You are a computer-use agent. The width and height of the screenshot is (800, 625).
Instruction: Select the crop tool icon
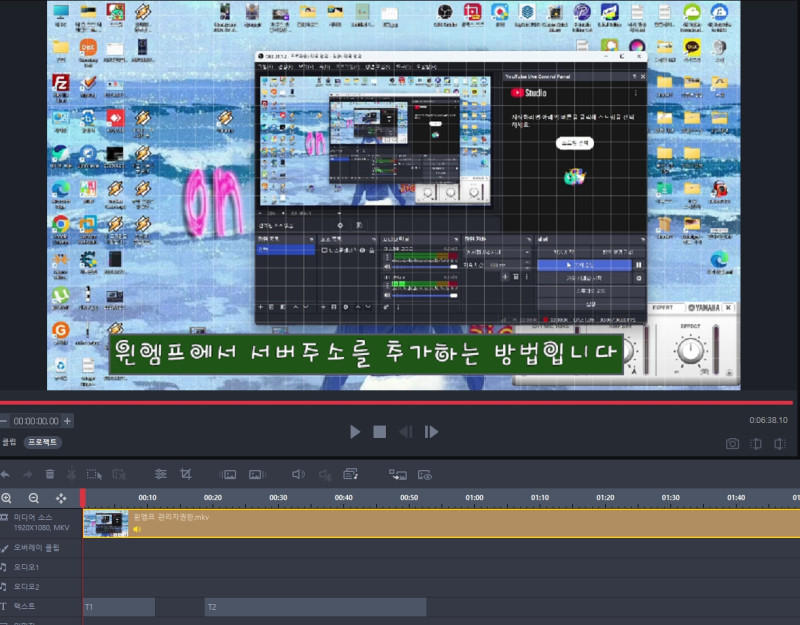186,474
